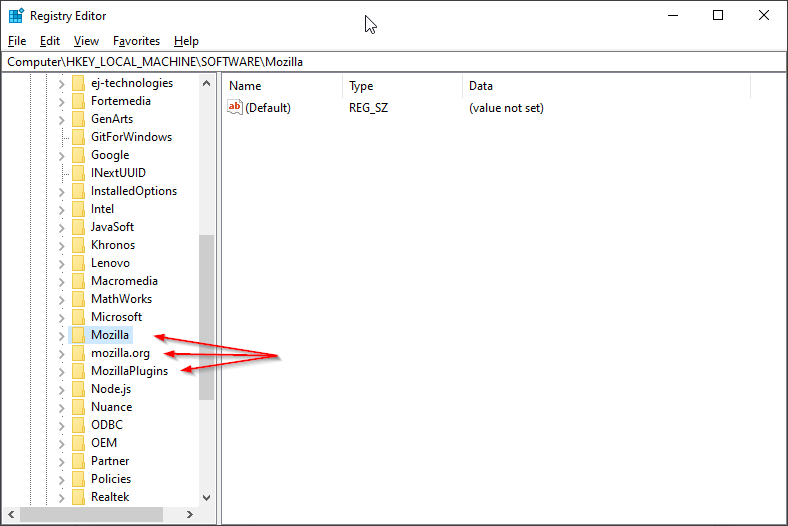
Task: Click the tree scroll right arrow
Action: 190,514
